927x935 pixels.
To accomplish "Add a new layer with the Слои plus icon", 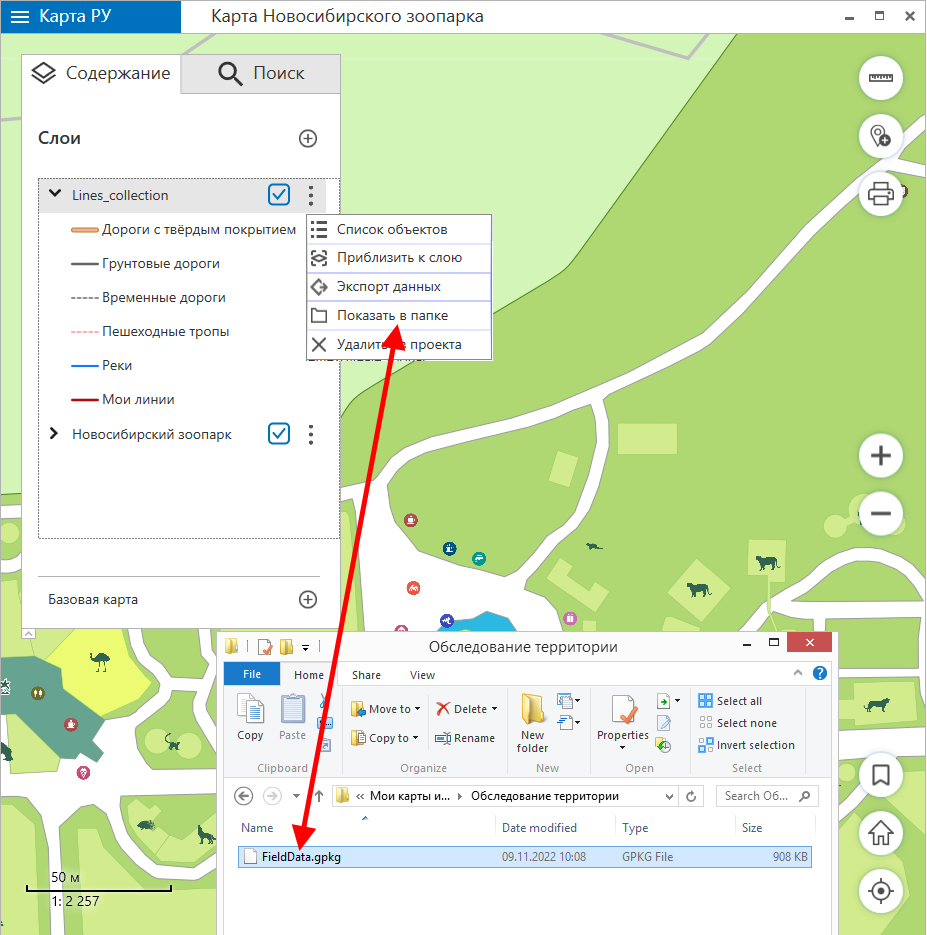I will (x=308, y=138).
